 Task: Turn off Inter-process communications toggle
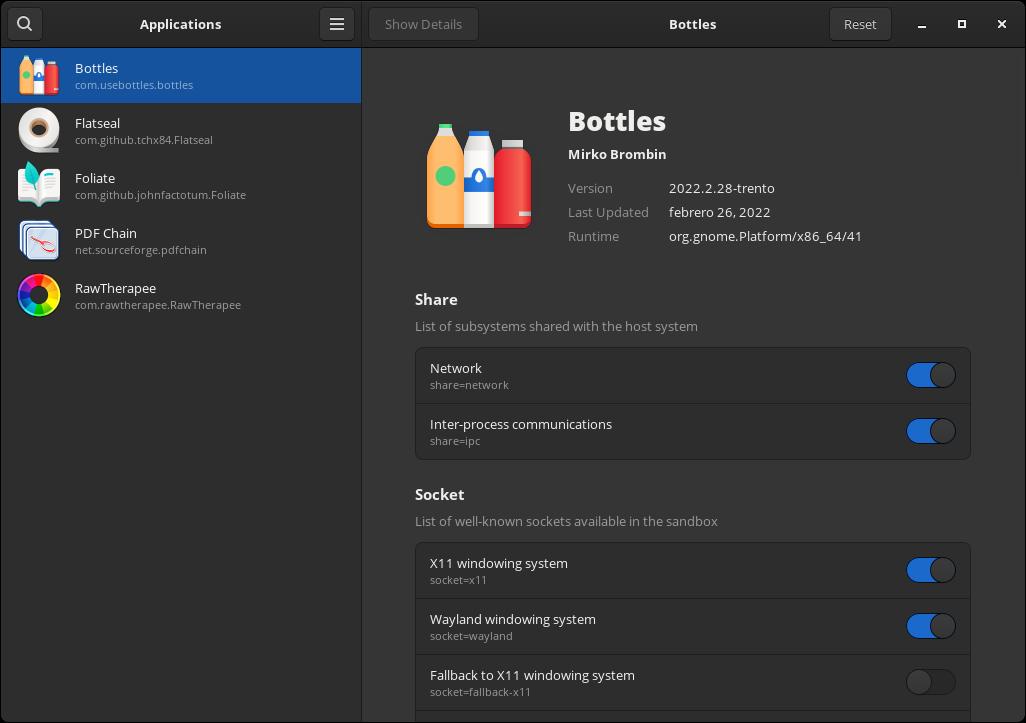[x=930, y=432]
